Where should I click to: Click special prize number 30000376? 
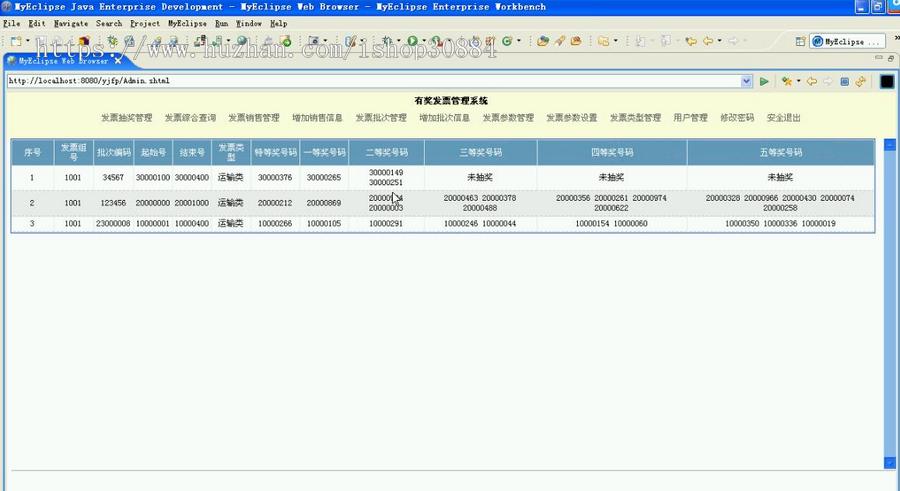(275, 177)
